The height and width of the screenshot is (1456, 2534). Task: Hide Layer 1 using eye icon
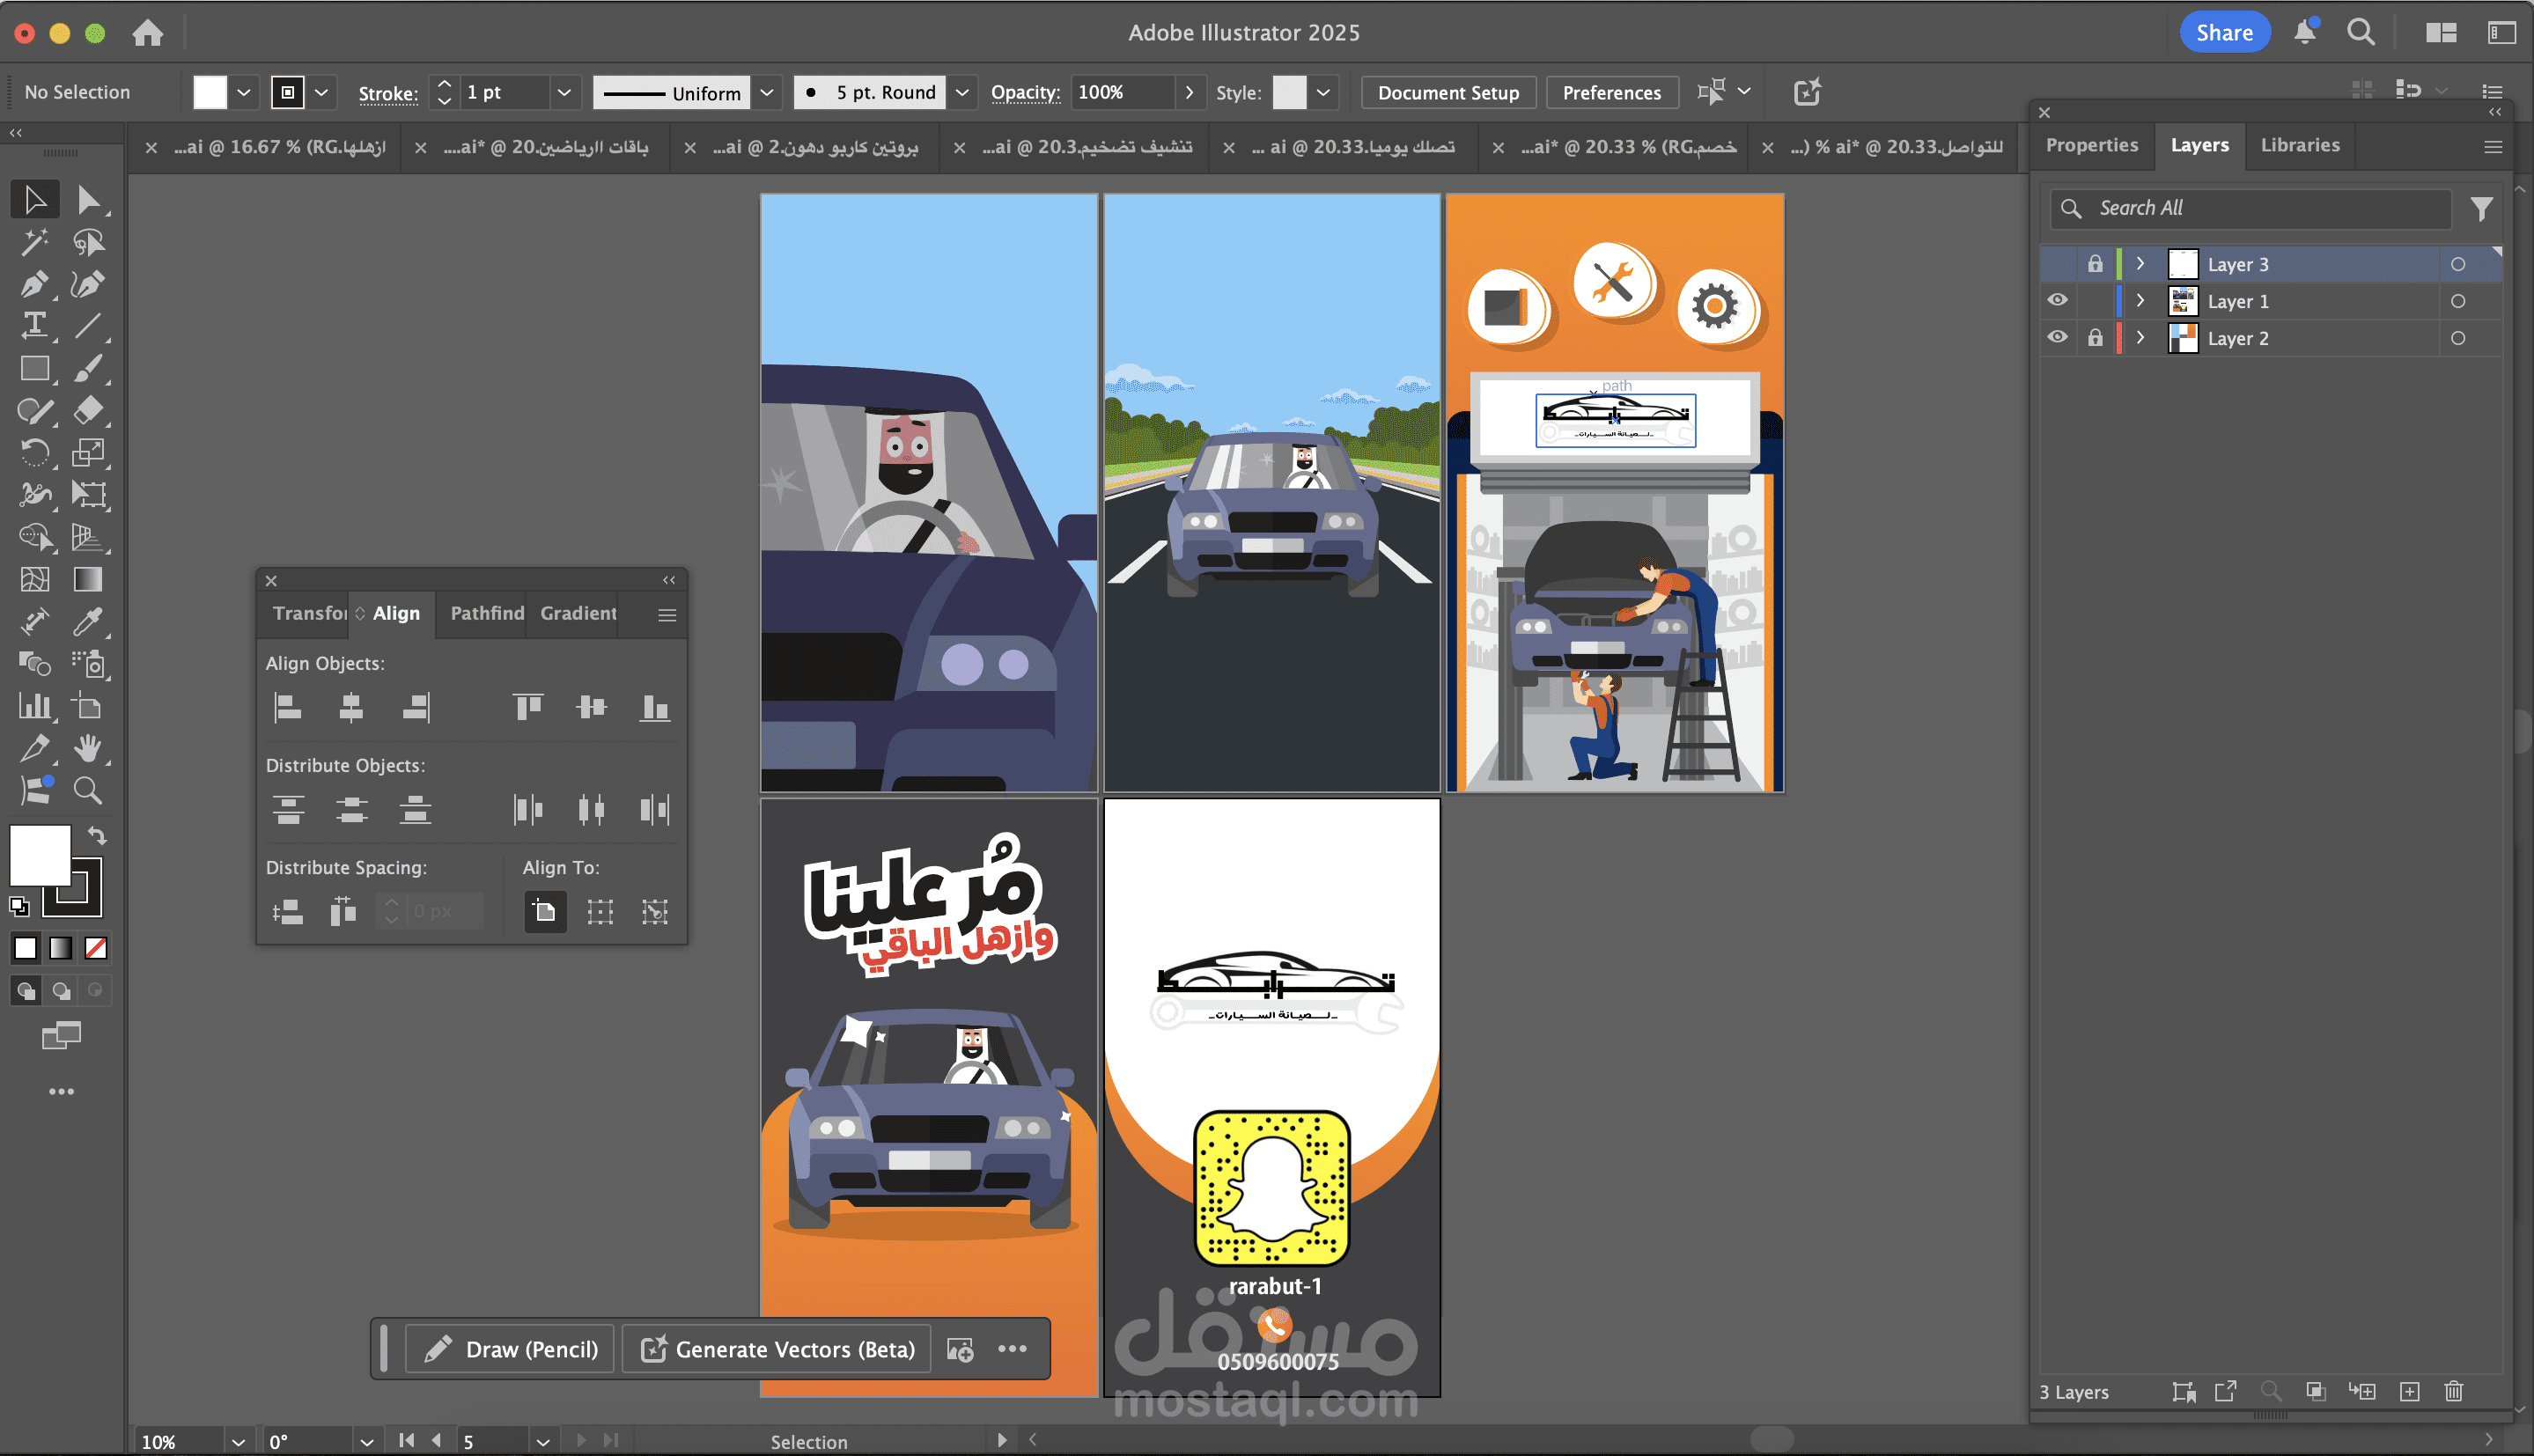coord(2057,300)
